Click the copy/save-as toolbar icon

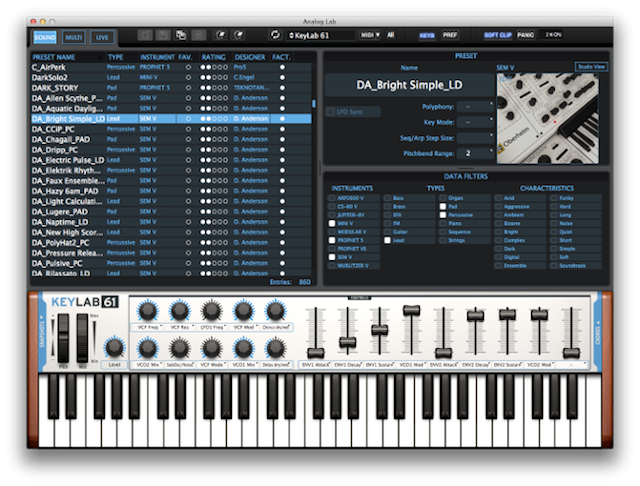pyautogui.click(x=181, y=36)
